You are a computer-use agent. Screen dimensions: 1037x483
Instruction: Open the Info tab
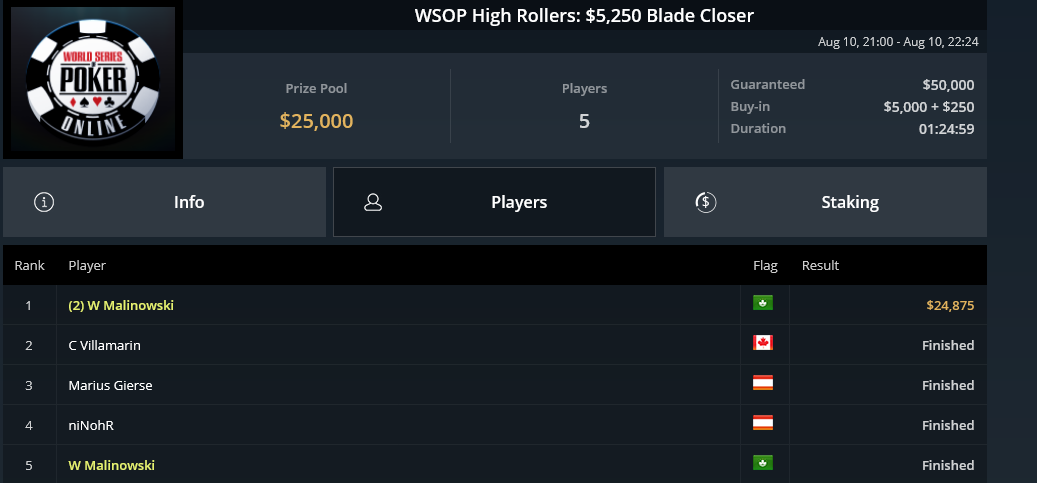pyautogui.click(x=164, y=202)
